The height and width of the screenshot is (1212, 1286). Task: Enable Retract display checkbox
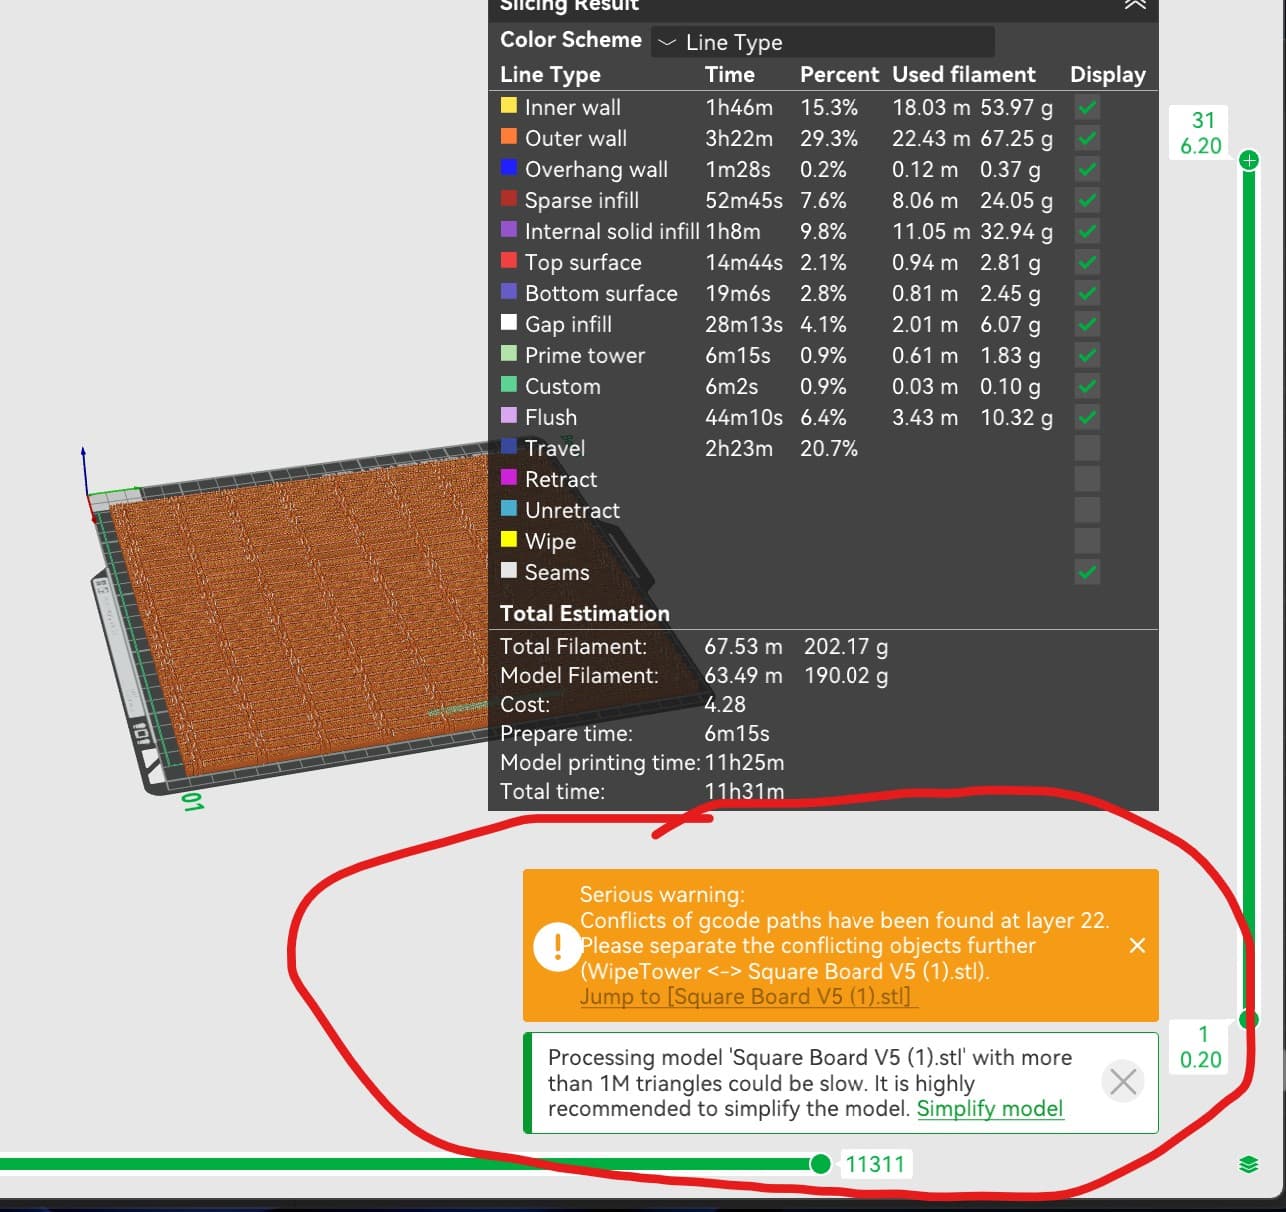pos(1087,479)
